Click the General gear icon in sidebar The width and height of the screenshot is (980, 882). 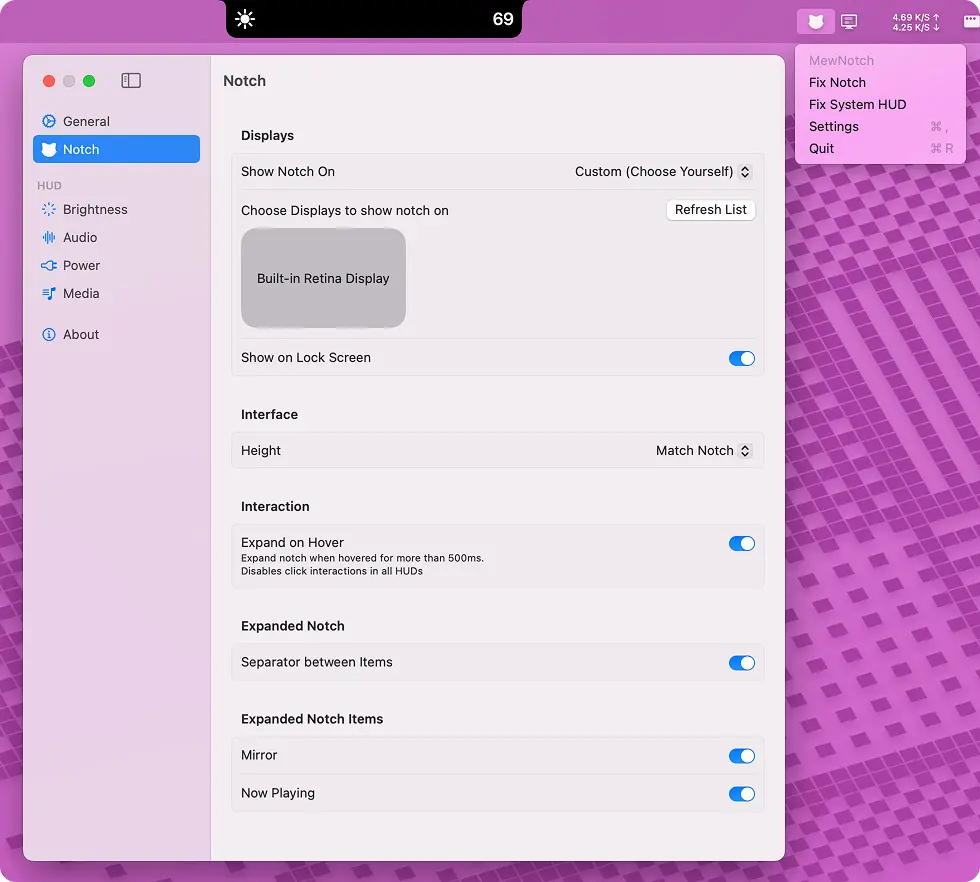click(49, 121)
